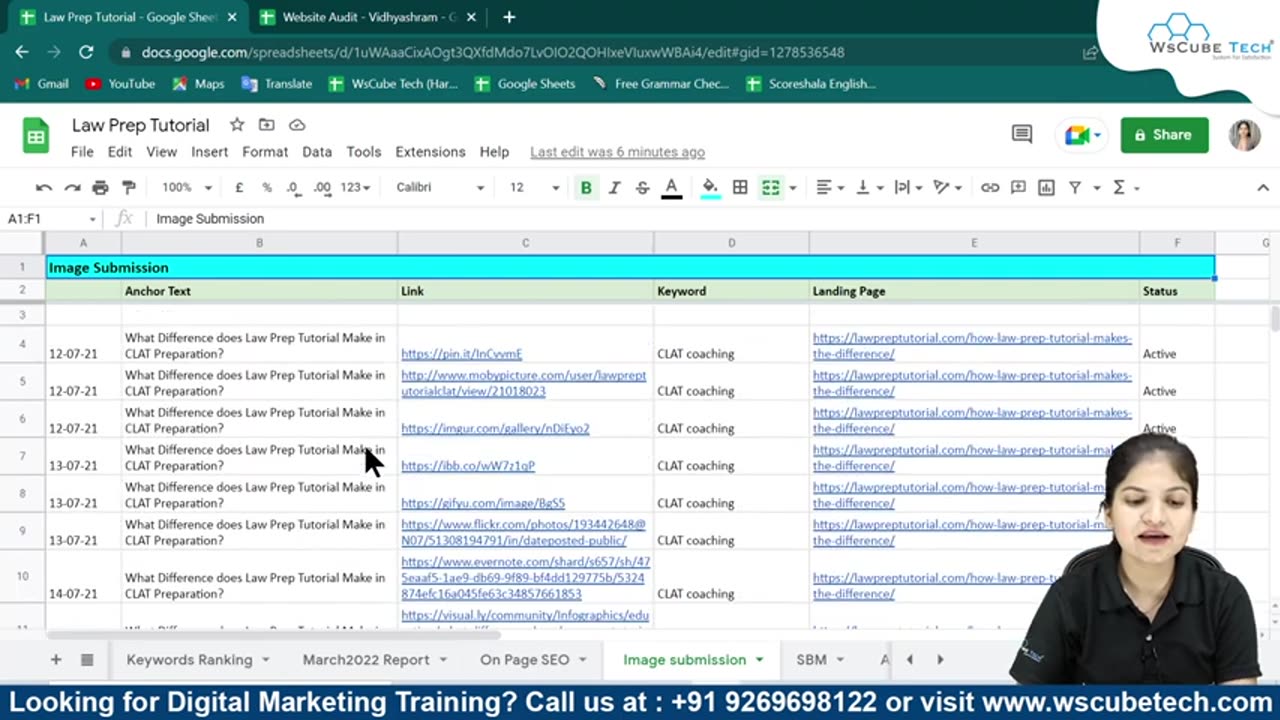Open the Insert menu
The height and width of the screenshot is (720, 1280).
(209, 152)
